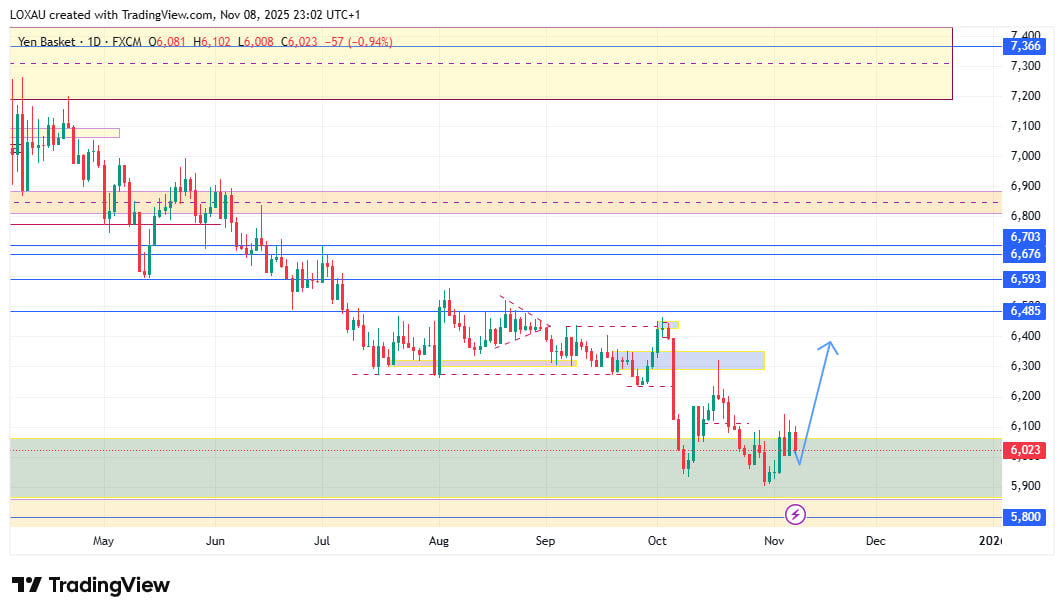Viewport: 1064px width, 615px height.
Task: Click the 6,676 price level label
Action: [1025, 254]
